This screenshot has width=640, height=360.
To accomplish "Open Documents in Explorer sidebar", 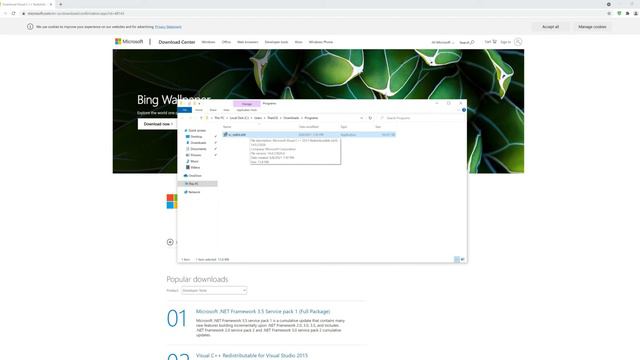I will (x=198, y=149).
